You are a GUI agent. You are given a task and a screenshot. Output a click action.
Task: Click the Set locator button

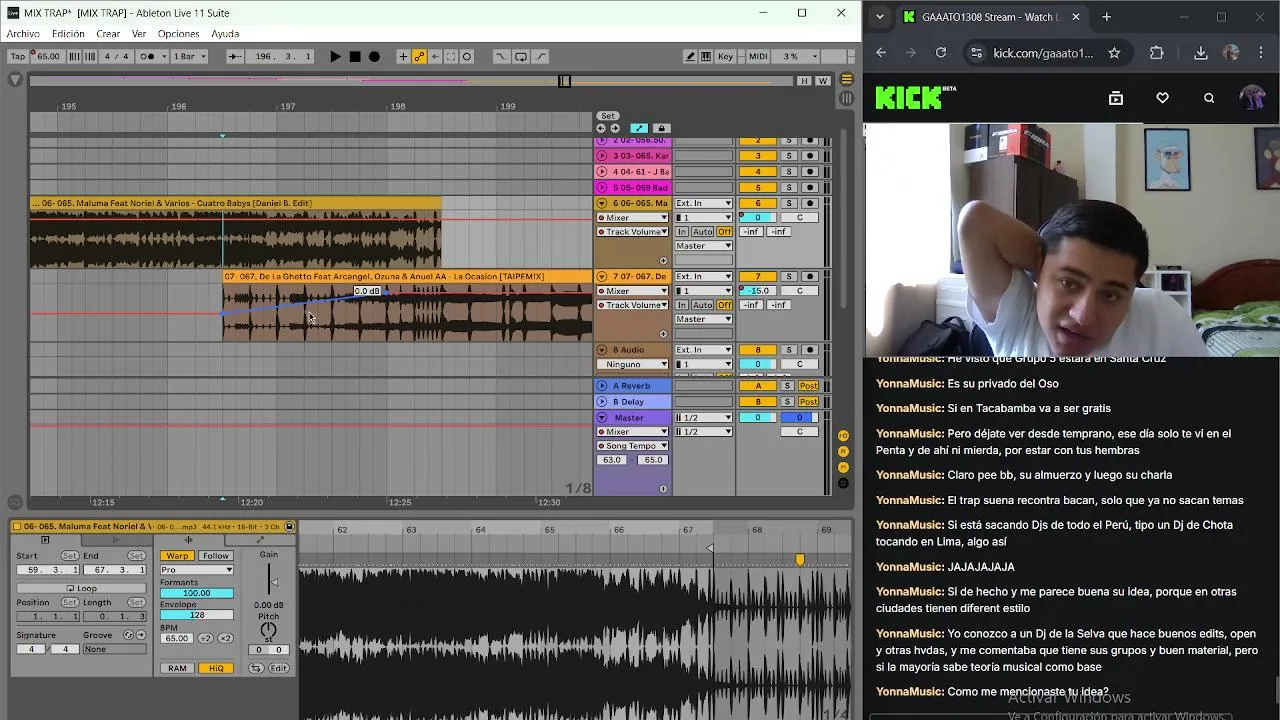coord(608,116)
